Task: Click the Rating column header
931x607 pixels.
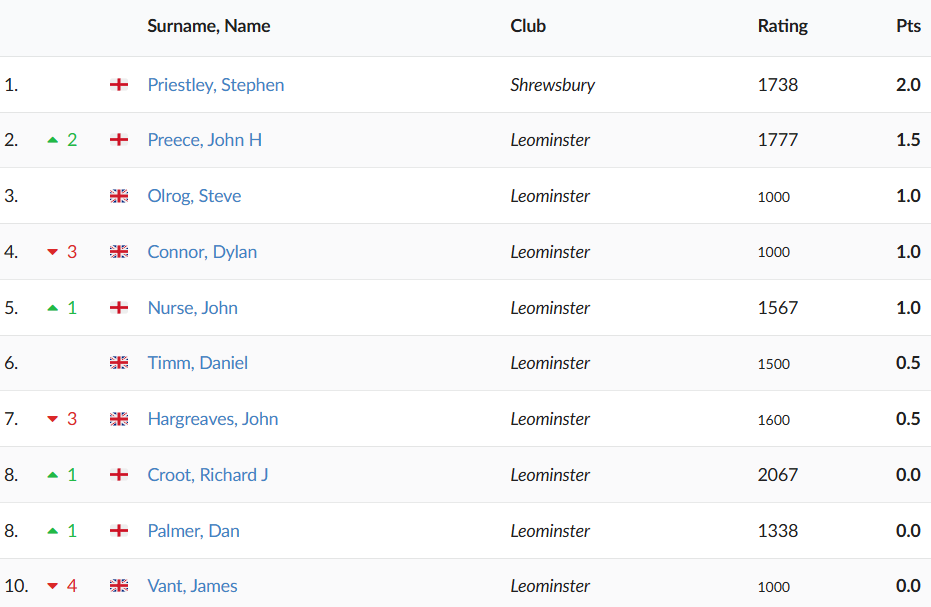Action: pos(782,26)
